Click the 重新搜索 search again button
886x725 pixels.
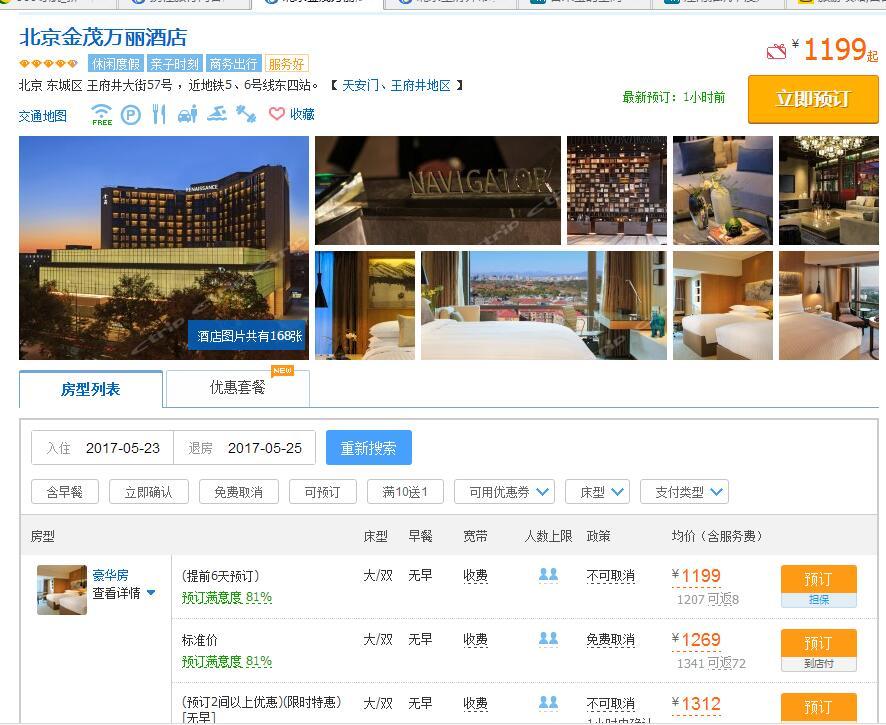pos(368,448)
